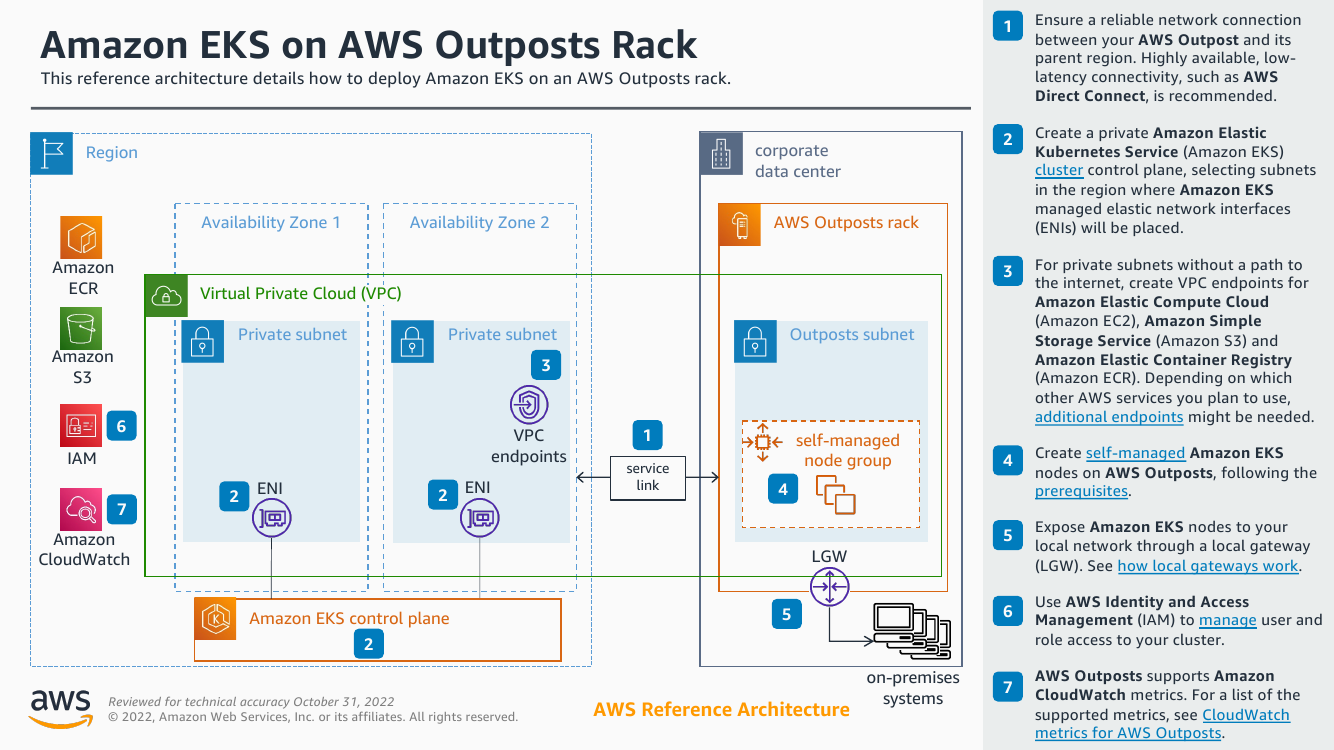Click the 'Amazon EKS on AWS Outposts Rack' title
This screenshot has height=750, width=1334.
[369, 46]
